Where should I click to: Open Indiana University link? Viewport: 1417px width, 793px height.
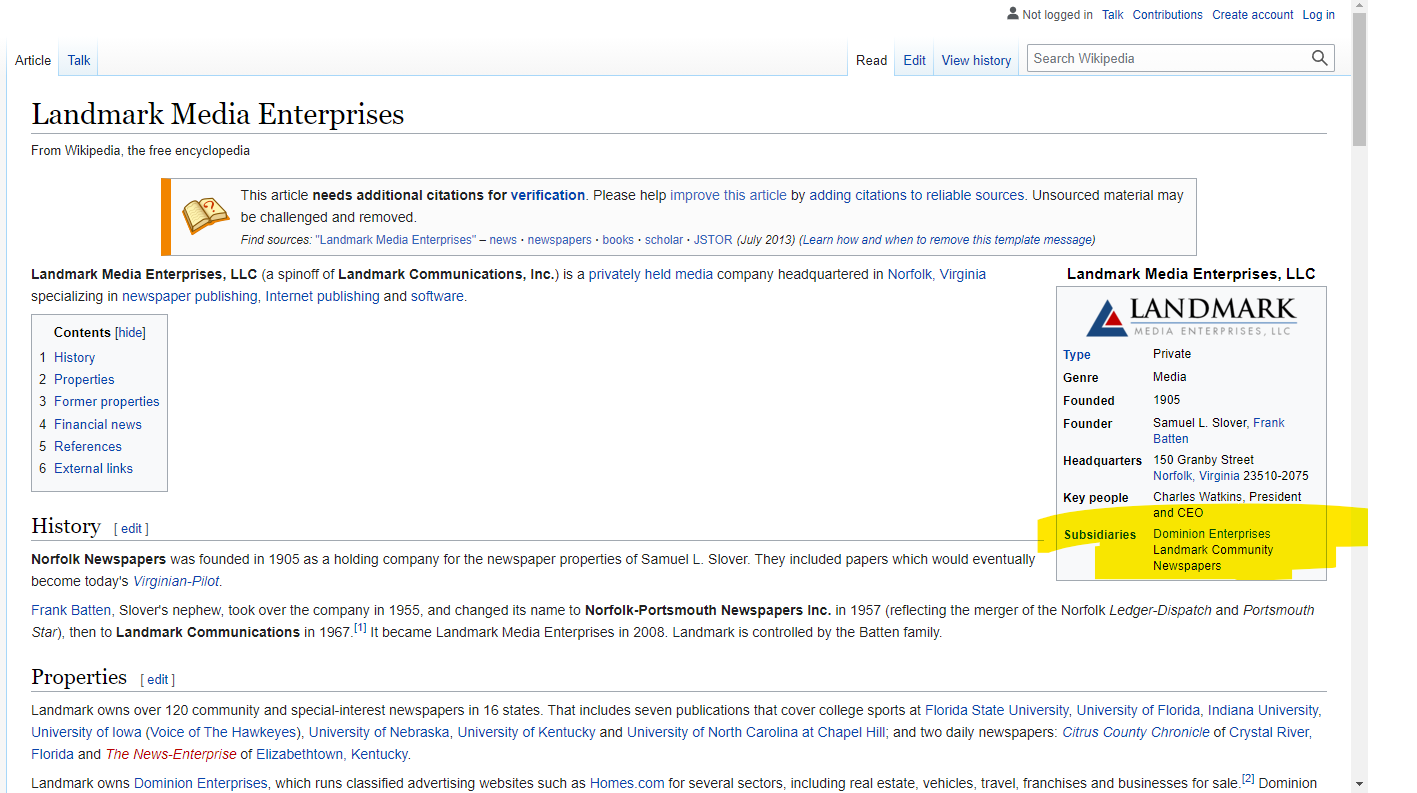pos(1263,710)
